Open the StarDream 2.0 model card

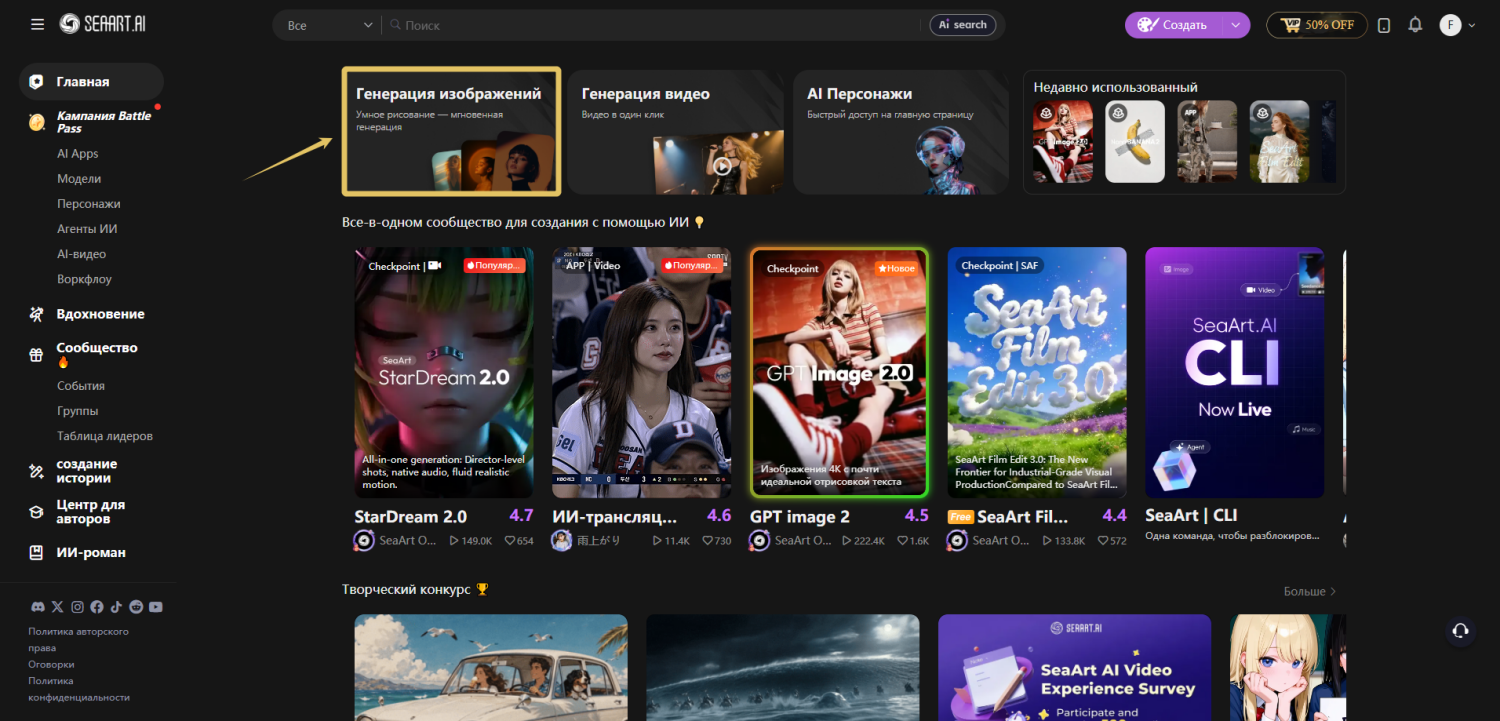(x=444, y=372)
